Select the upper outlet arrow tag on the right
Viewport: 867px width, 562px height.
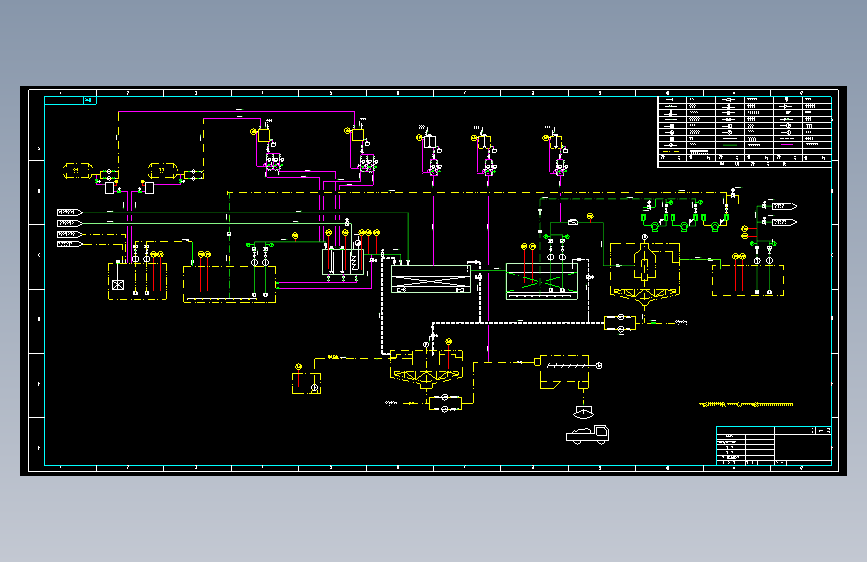[784, 206]
